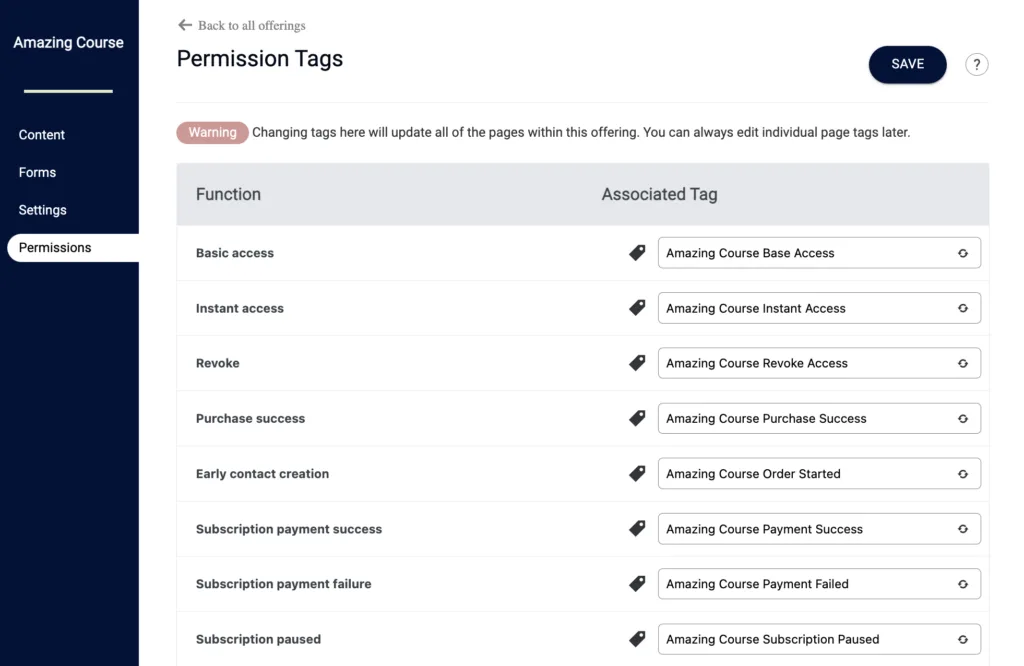Refresh the Amazing Course Payment Failed tag

[963, 584]
